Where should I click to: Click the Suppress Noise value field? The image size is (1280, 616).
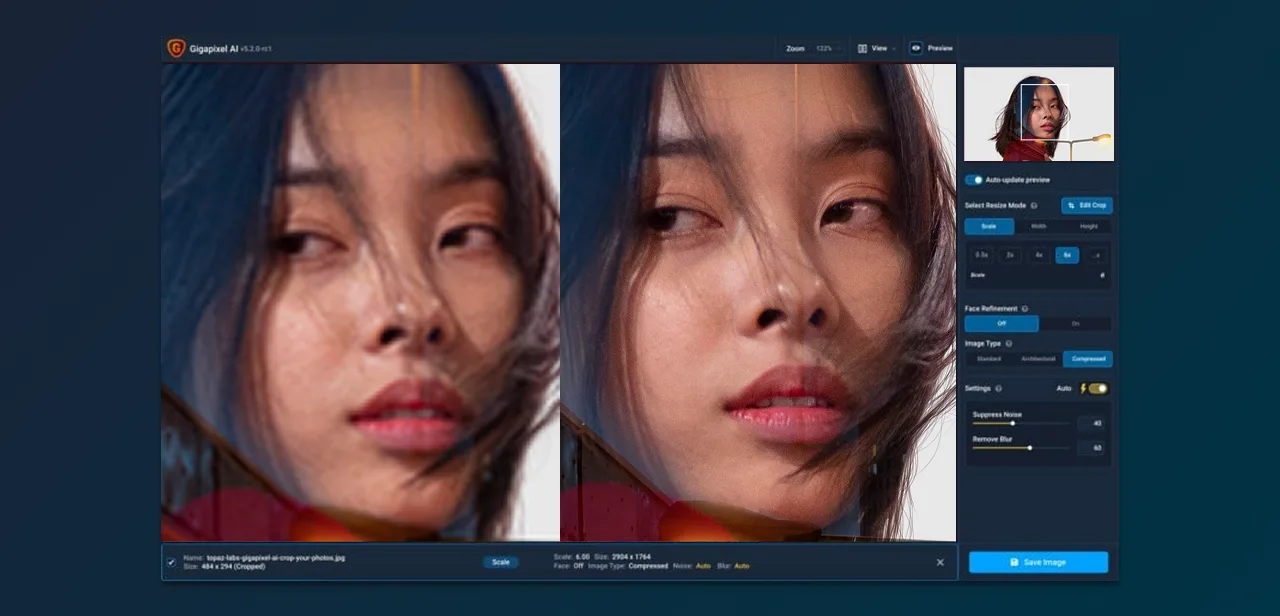1091,423
